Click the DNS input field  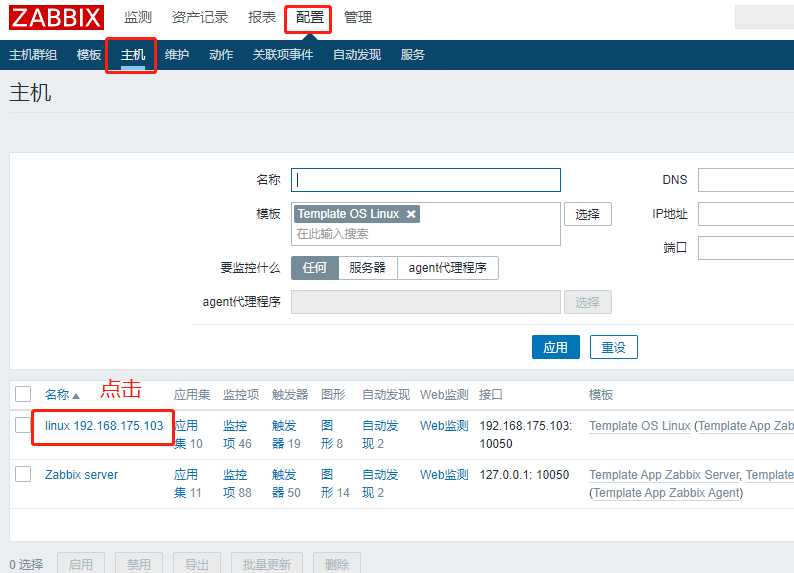point(745,180)
